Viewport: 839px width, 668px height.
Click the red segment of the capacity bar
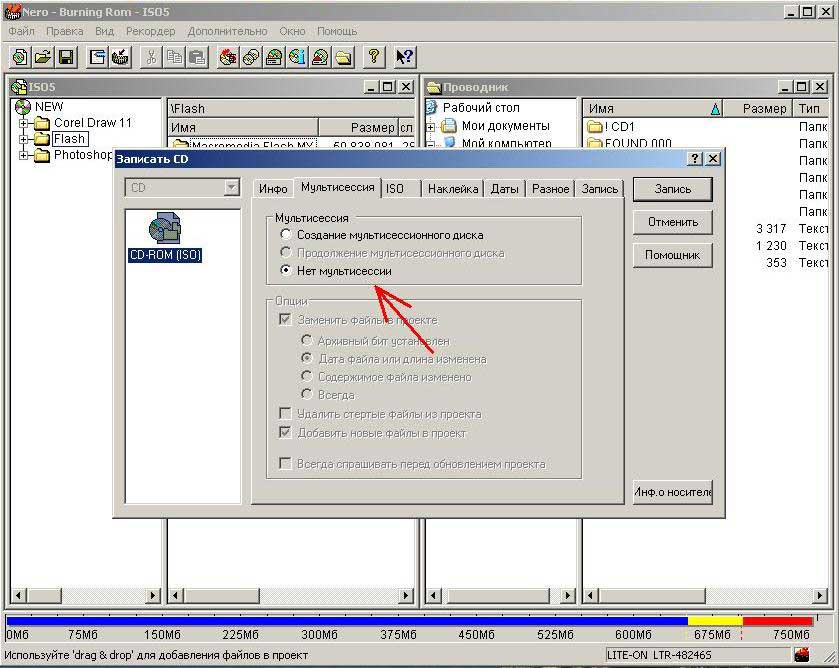click(x=777, y=621)
